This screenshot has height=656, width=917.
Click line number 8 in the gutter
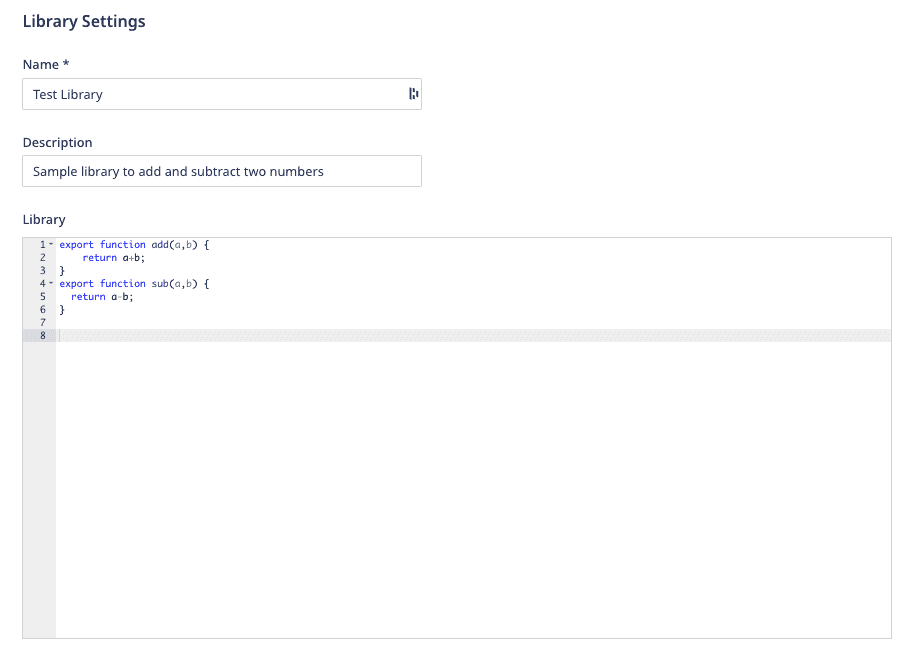pos(41,335)
